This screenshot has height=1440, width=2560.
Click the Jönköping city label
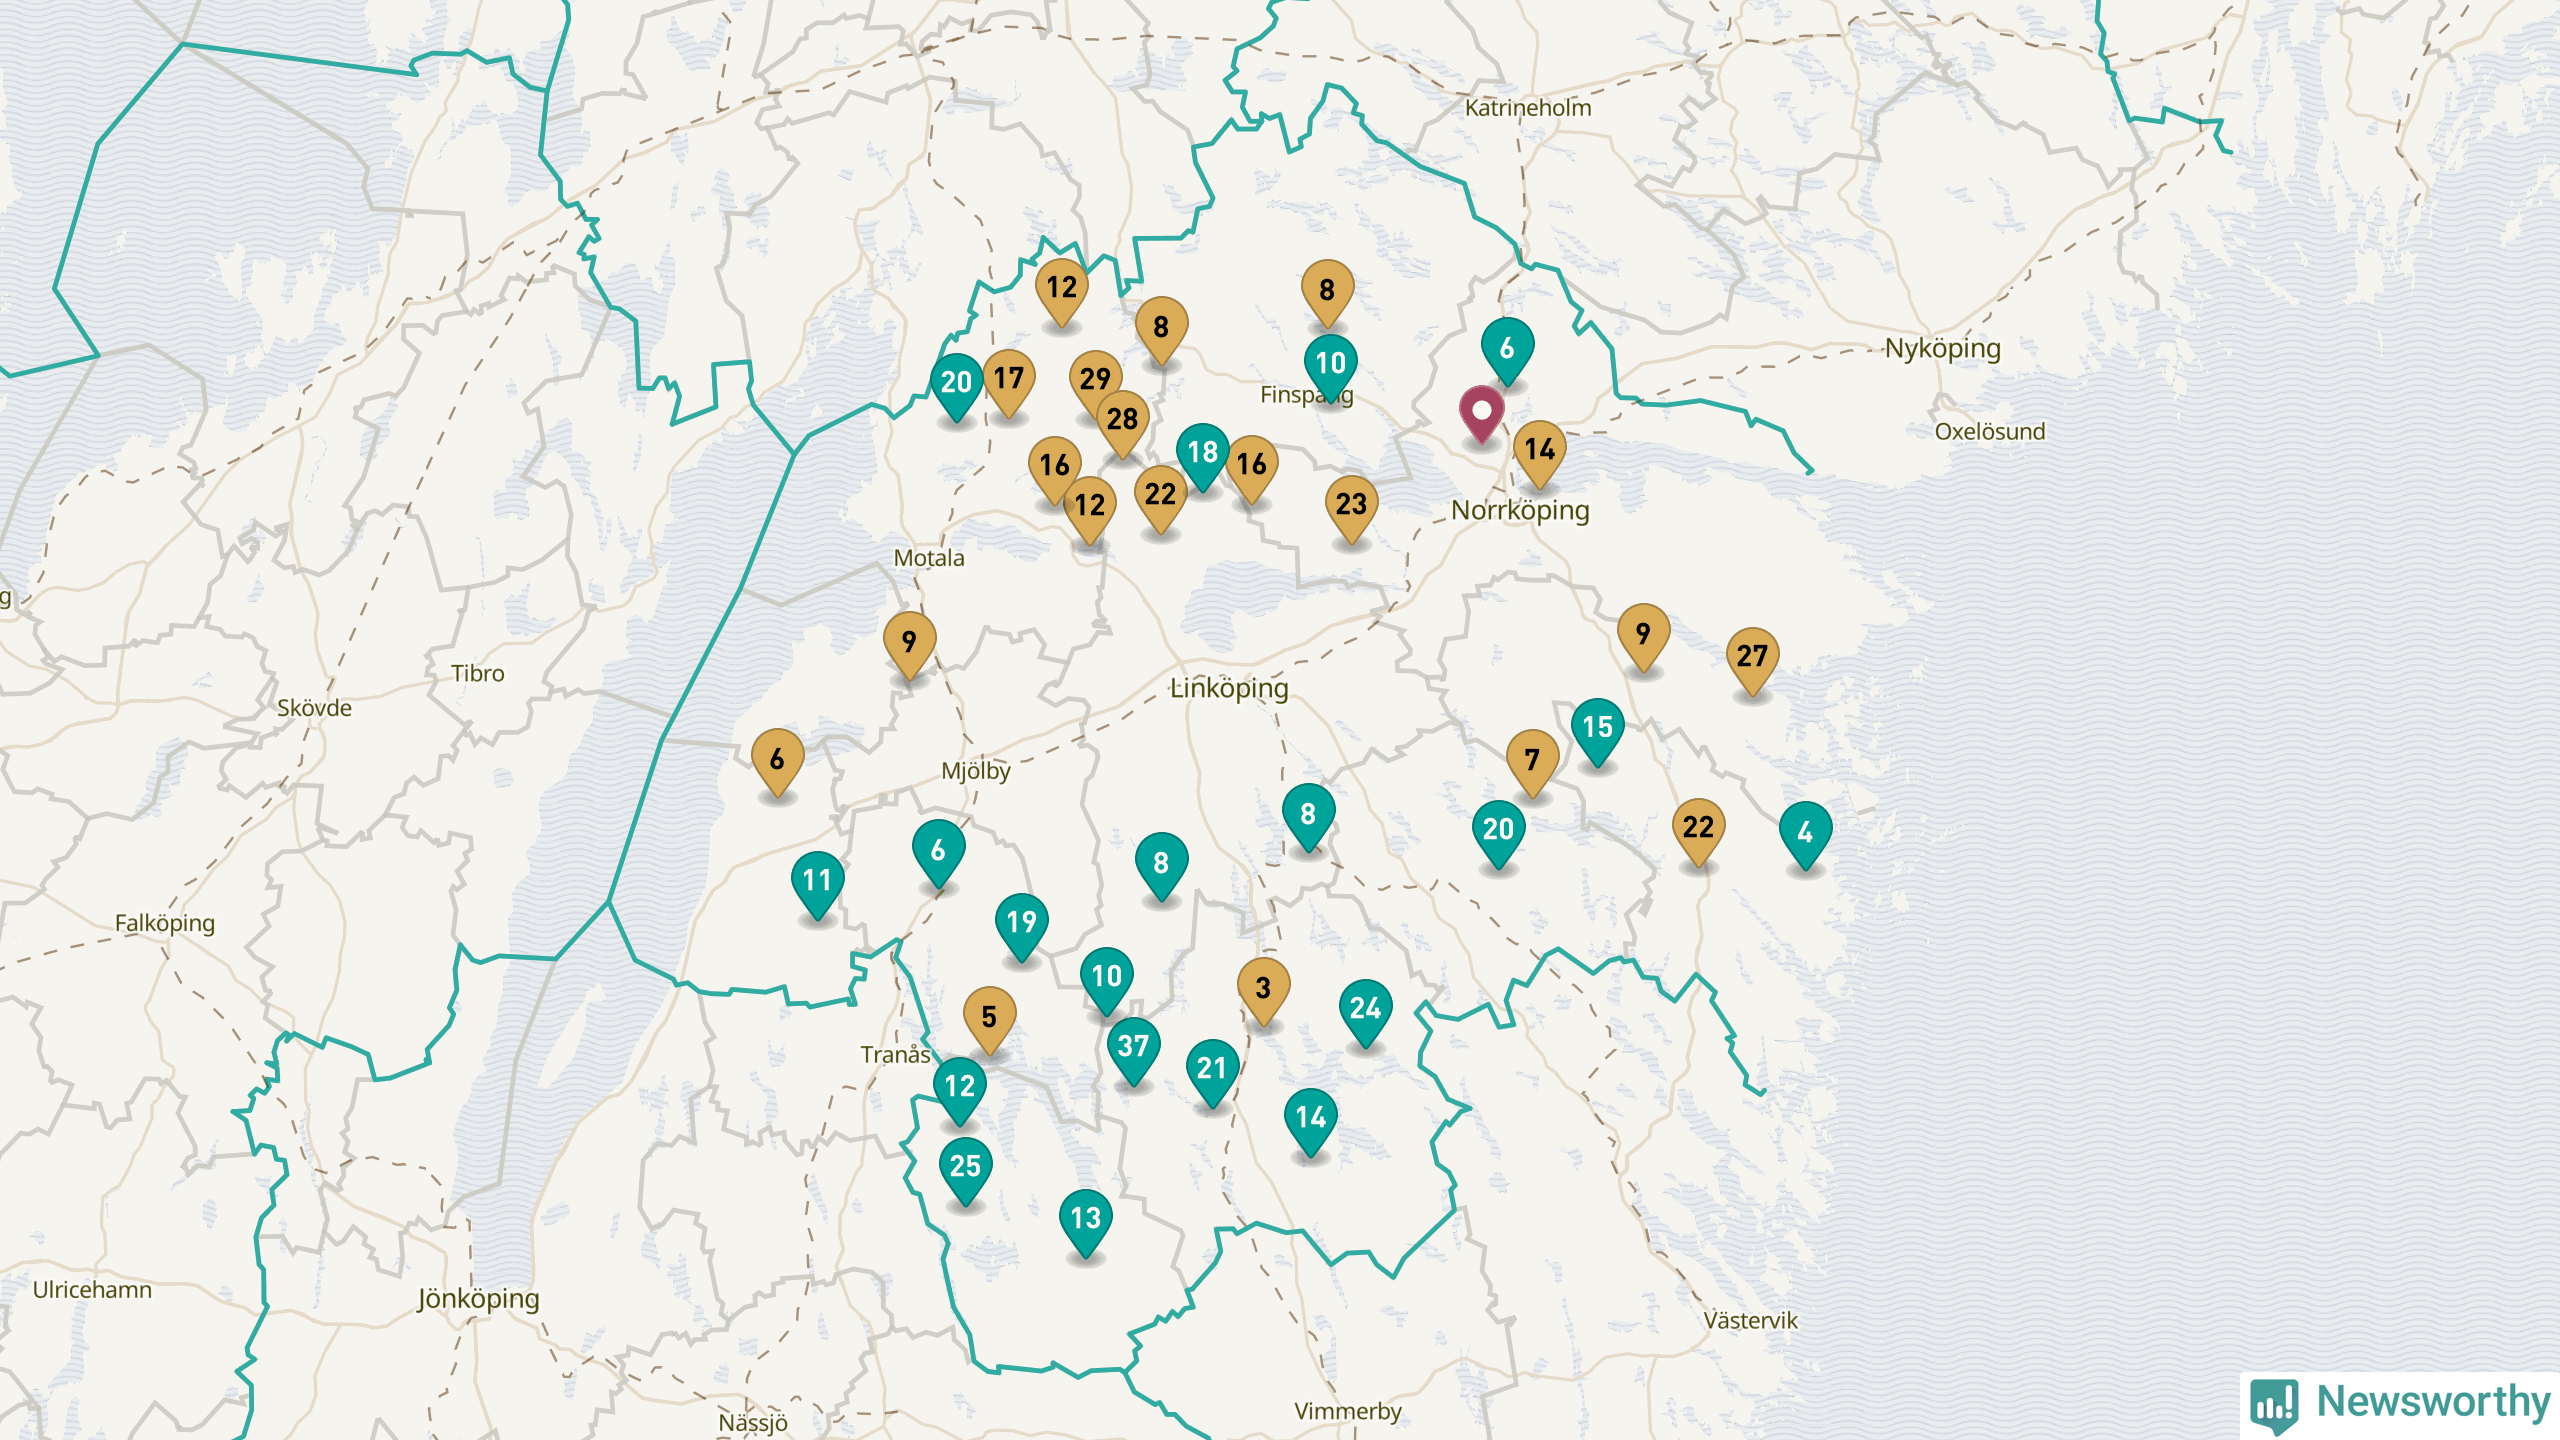[x=478, y=1299]
